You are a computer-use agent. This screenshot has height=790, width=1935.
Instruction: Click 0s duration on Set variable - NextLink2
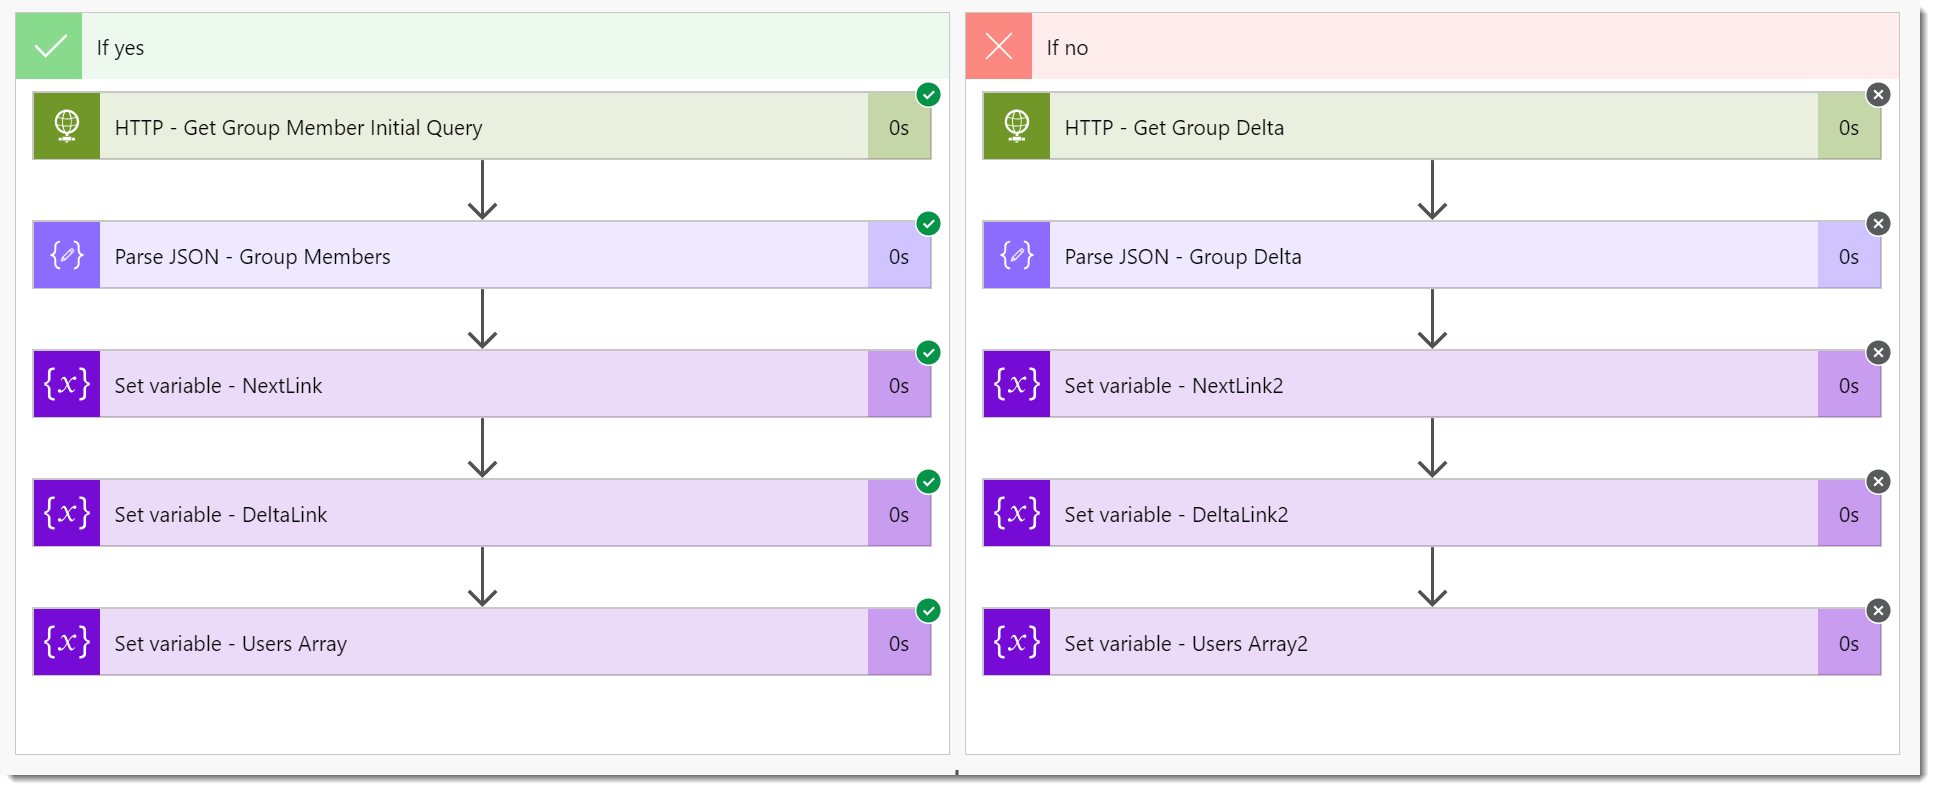pos(1849,386)
